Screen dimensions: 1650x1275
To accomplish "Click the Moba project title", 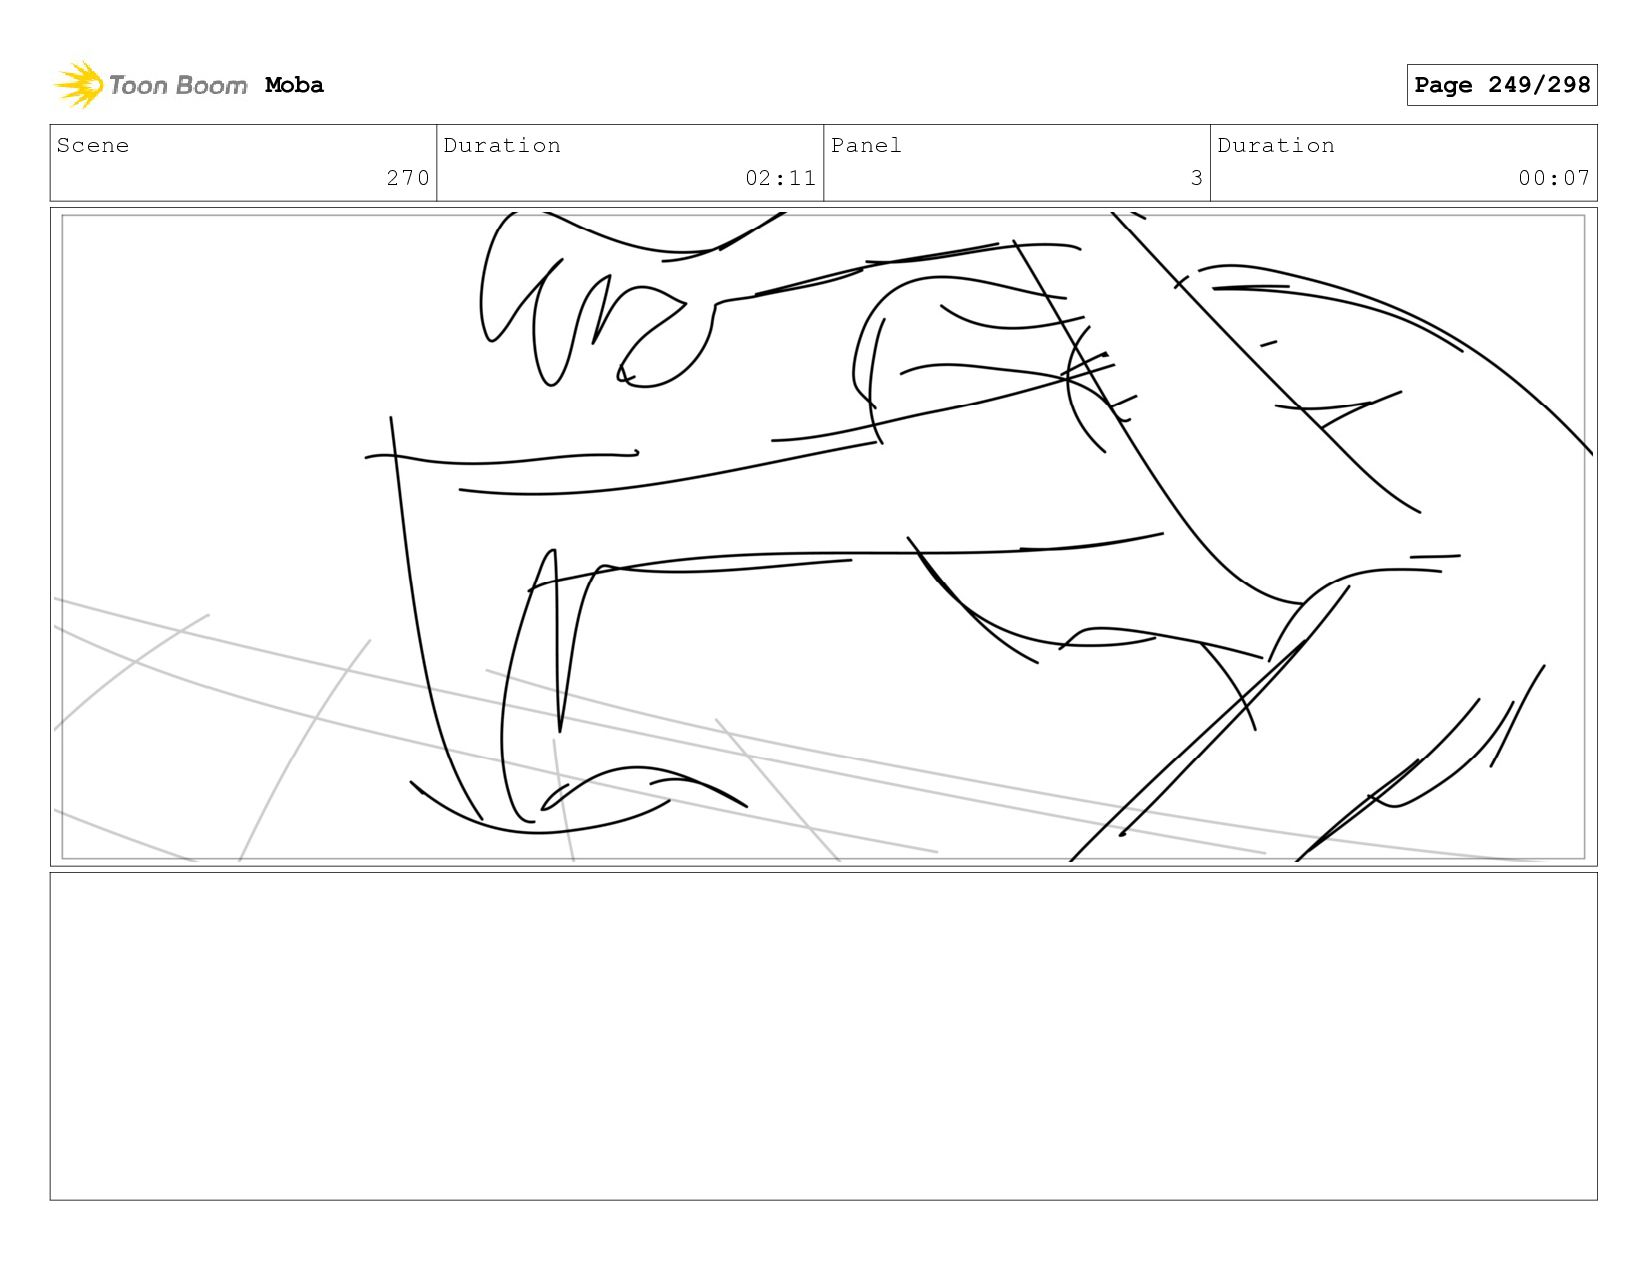I will click(x=294, y=85).
